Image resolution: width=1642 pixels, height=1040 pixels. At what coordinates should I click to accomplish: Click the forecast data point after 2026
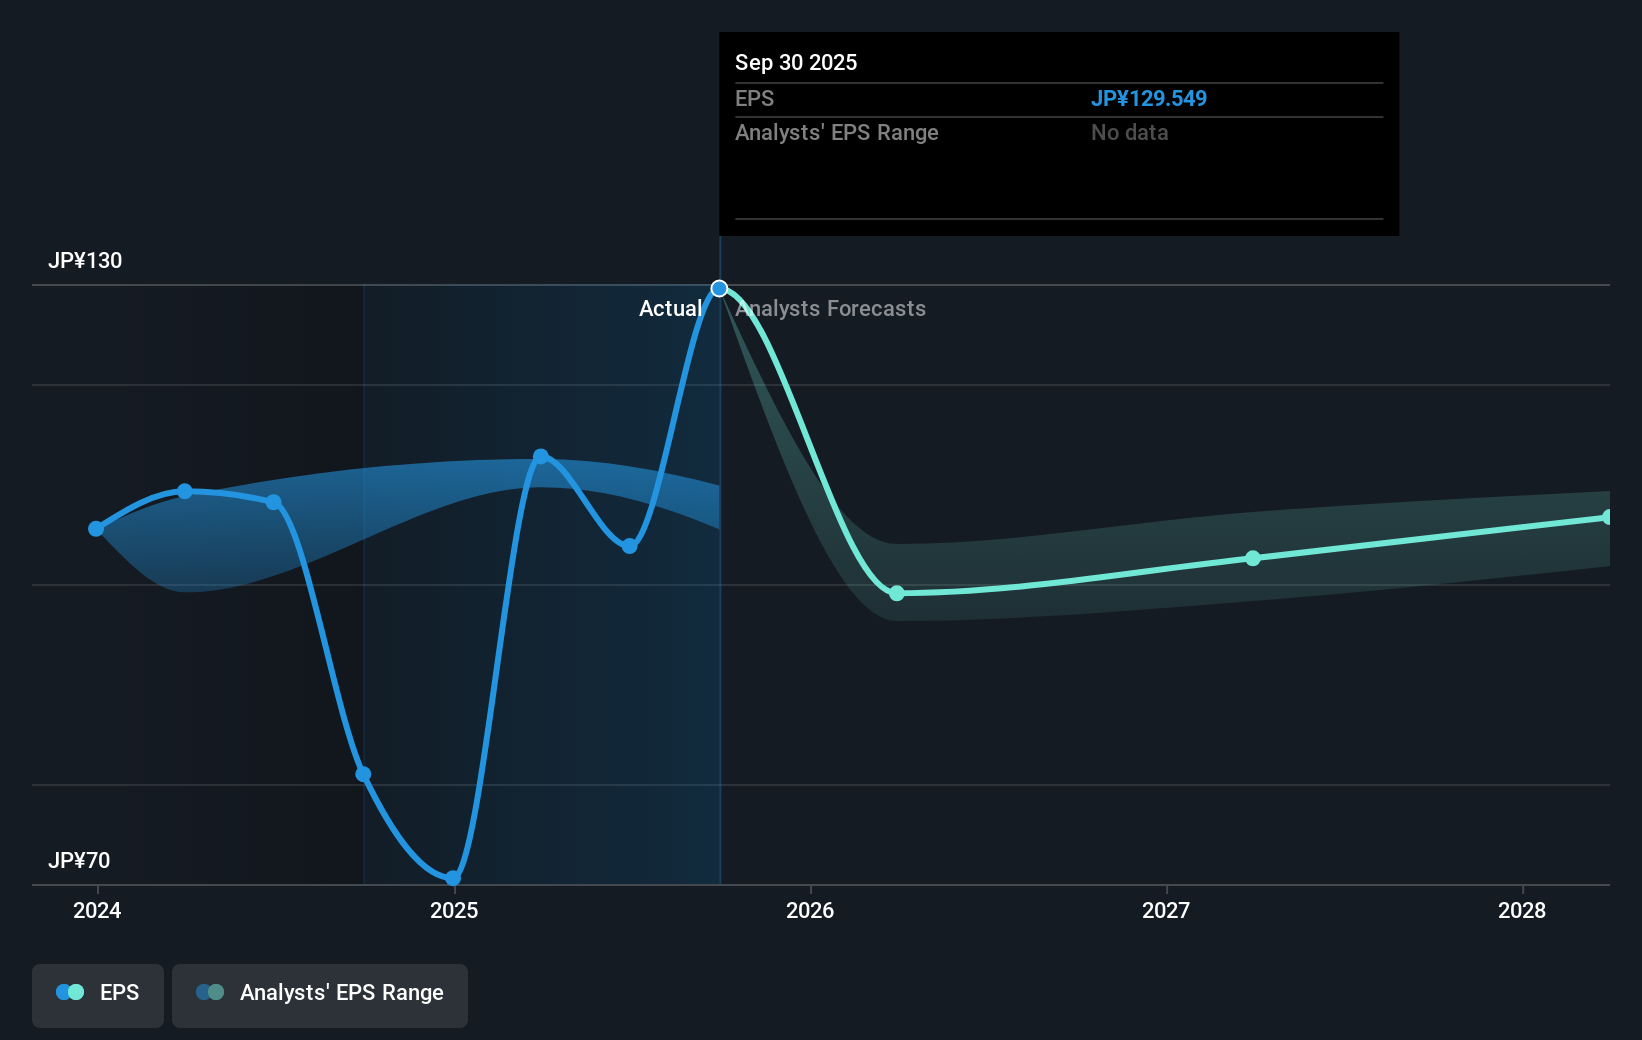coord(897,594)
